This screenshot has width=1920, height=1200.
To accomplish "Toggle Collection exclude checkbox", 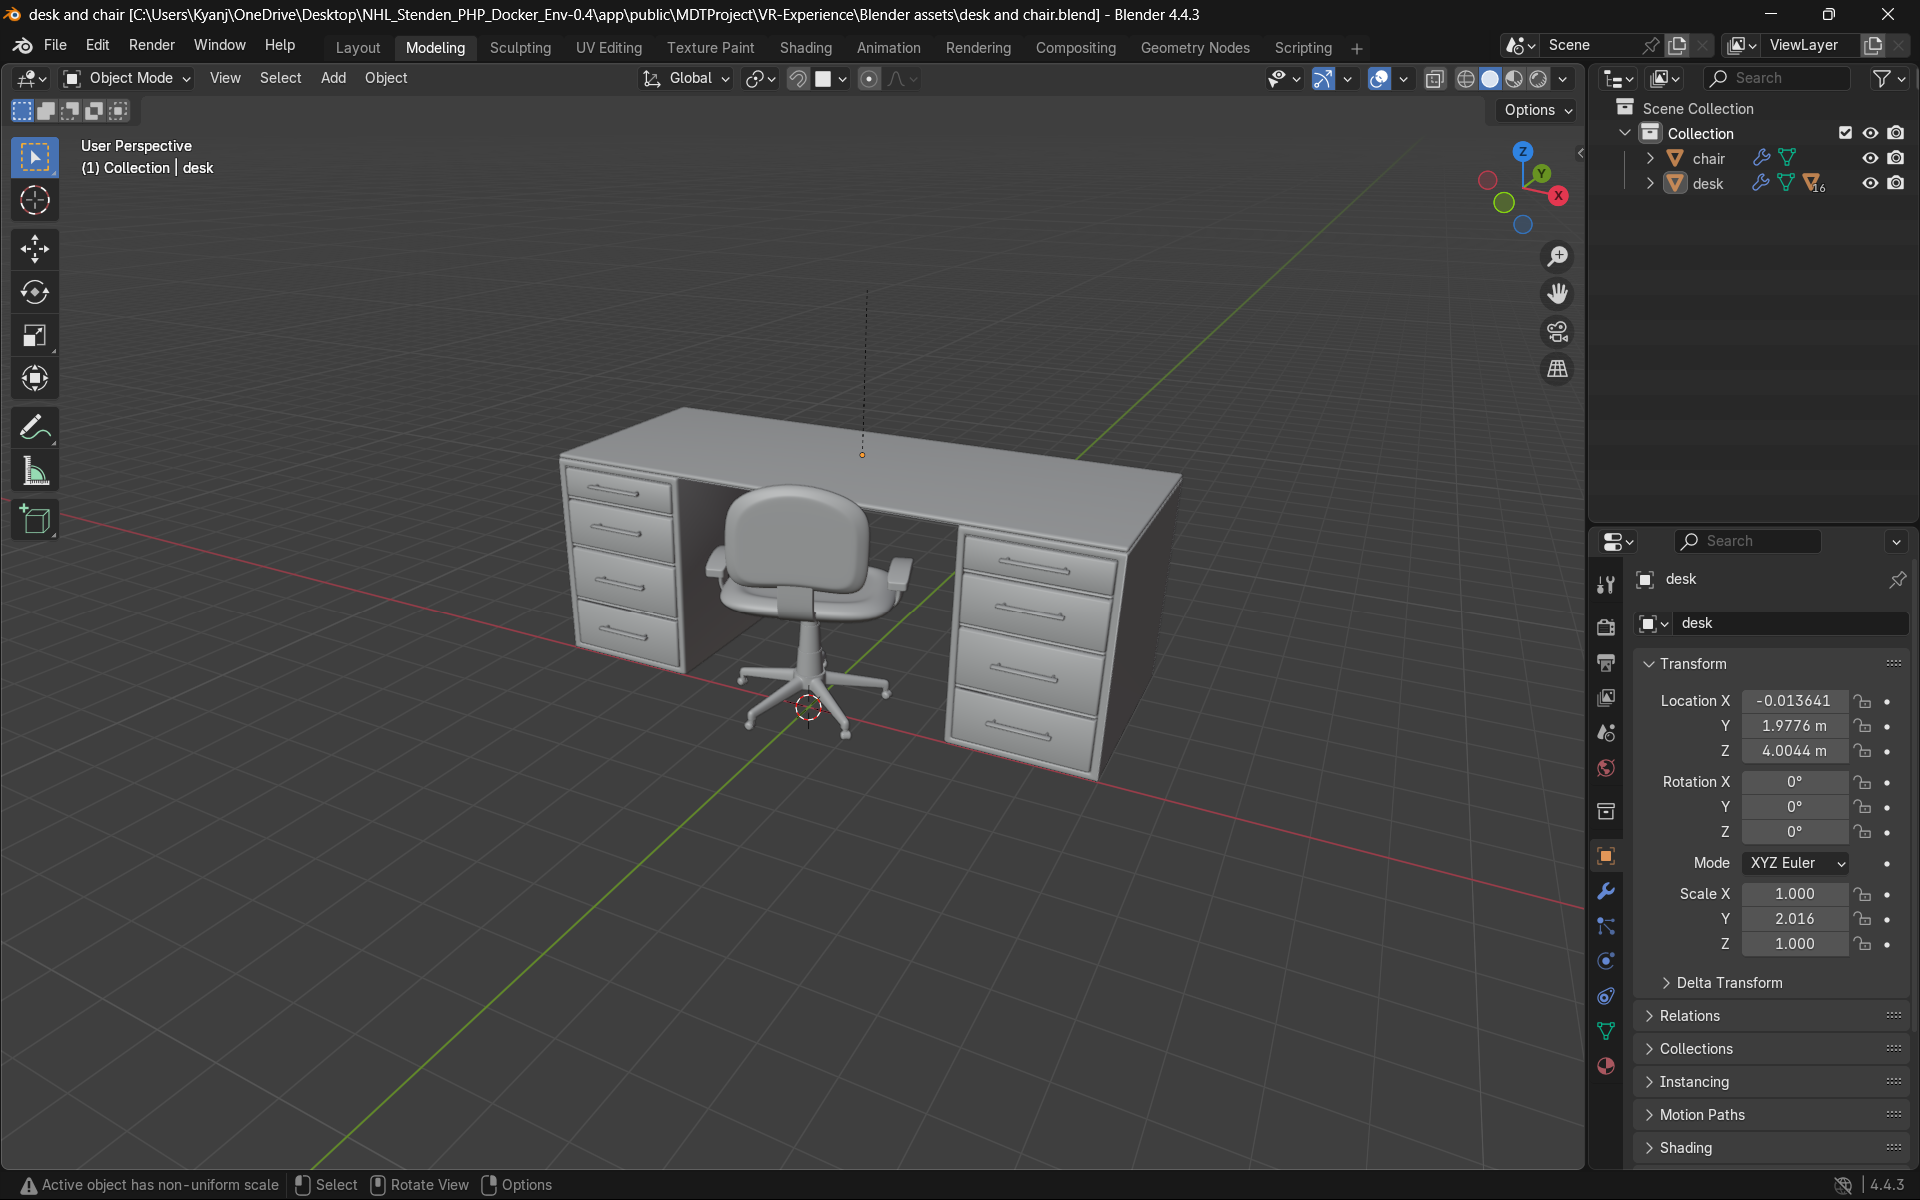I will point(1845,133).
